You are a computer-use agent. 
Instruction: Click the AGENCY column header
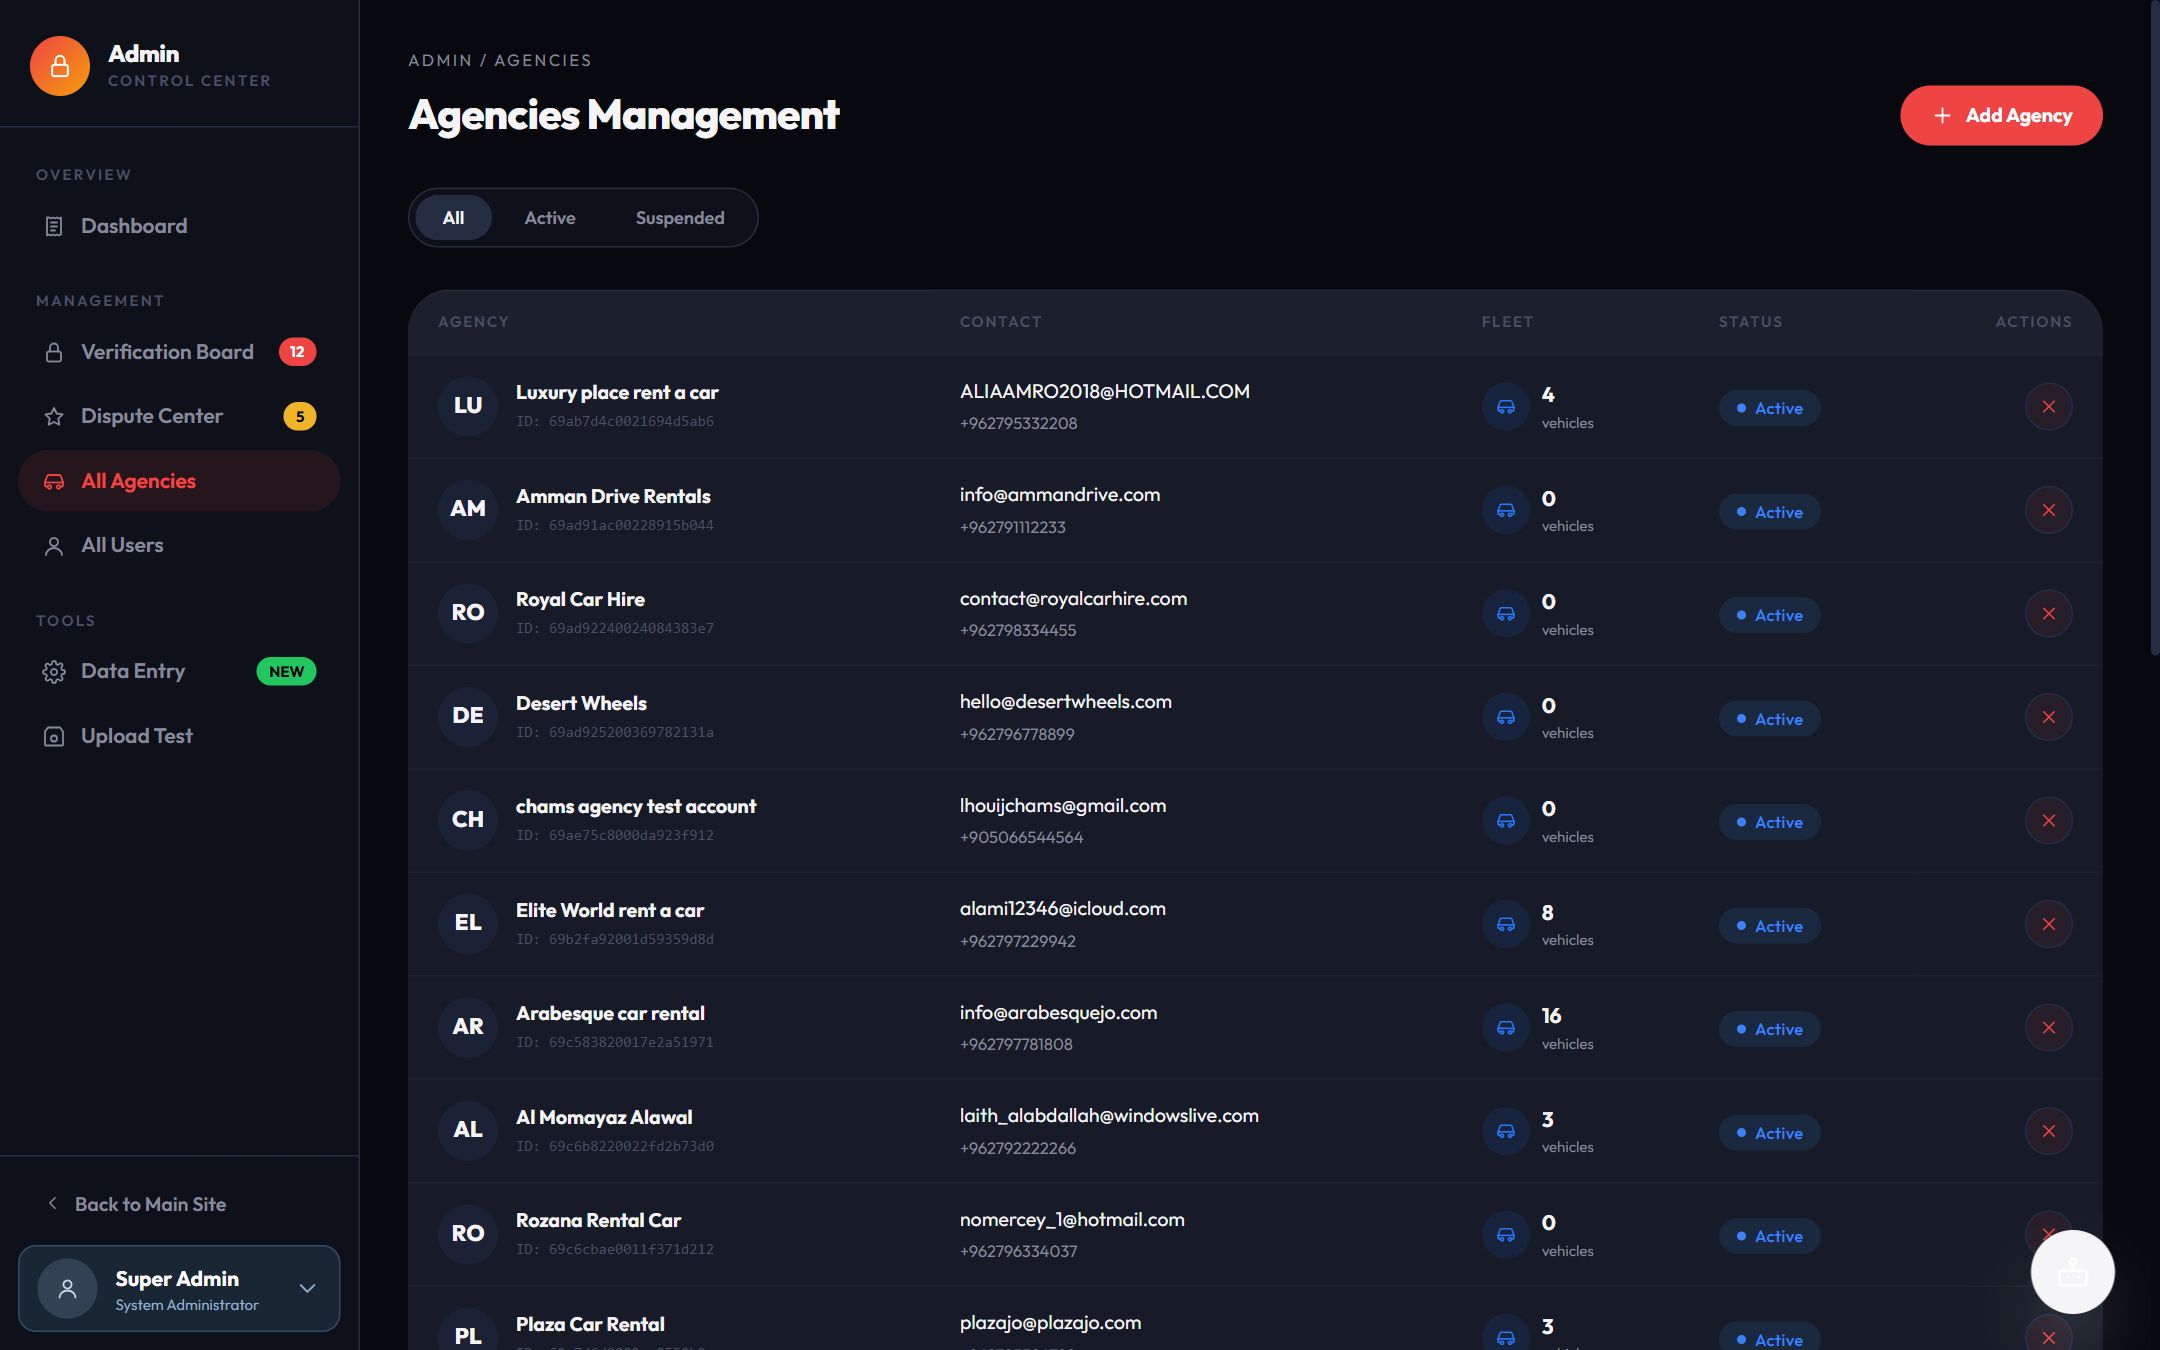(x=474, y=322)
